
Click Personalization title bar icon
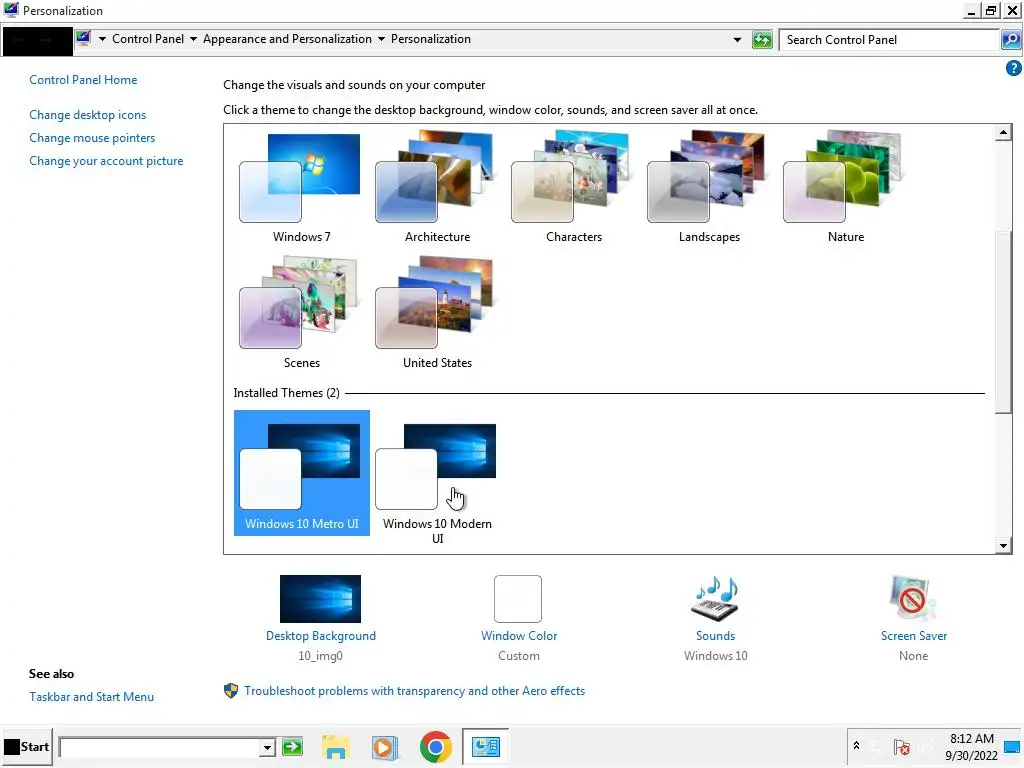(x=10, y=10)
